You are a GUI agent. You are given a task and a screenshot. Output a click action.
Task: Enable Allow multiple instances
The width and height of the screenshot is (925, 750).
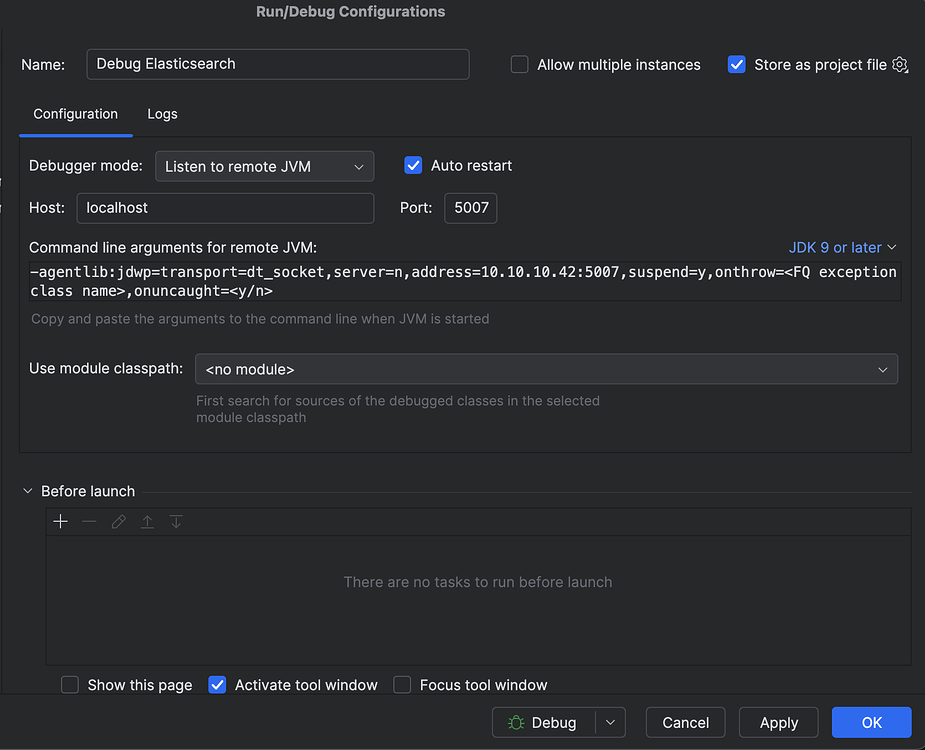point(519,64)
